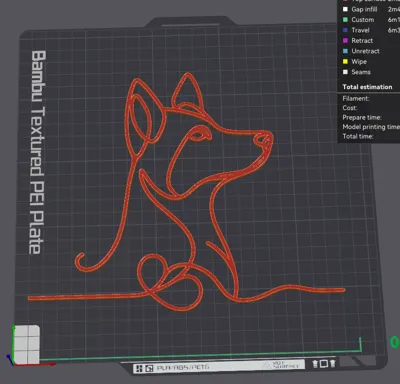Toggle Retract markers in the legend
This screenshot has height=384, width=400.
tap(358, 41)
